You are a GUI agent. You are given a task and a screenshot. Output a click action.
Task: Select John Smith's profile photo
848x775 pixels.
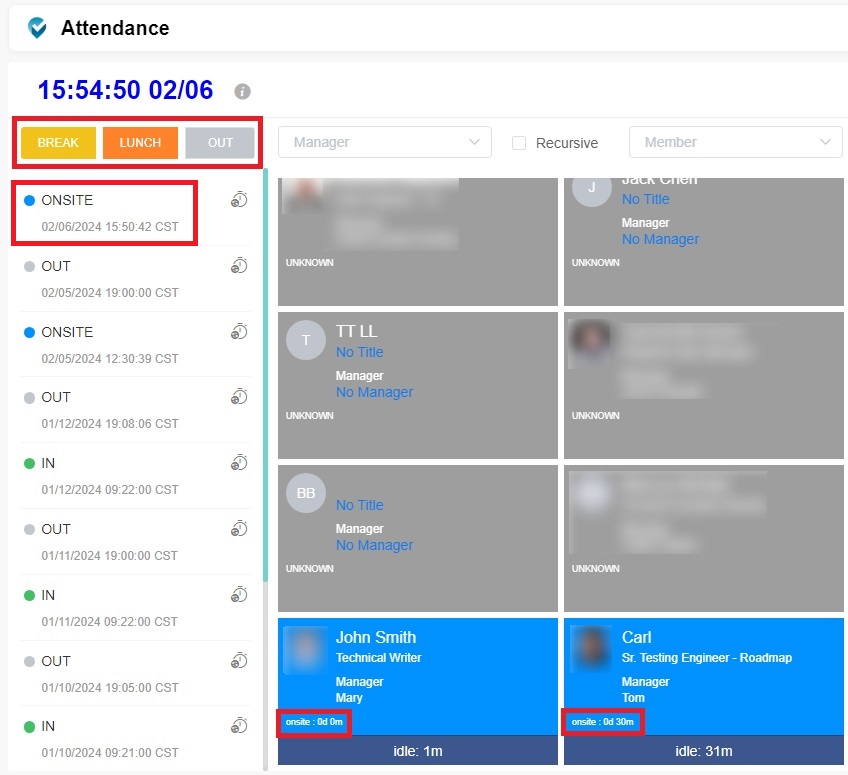(x=305, y=649)
